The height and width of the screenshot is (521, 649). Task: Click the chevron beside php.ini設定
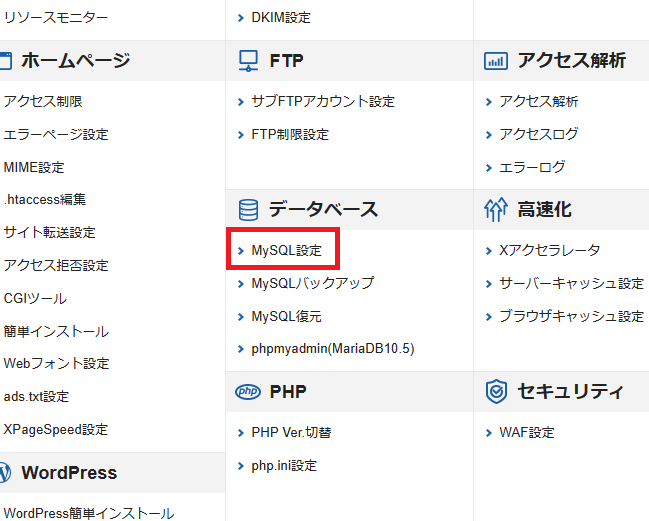tap(241, 466)
